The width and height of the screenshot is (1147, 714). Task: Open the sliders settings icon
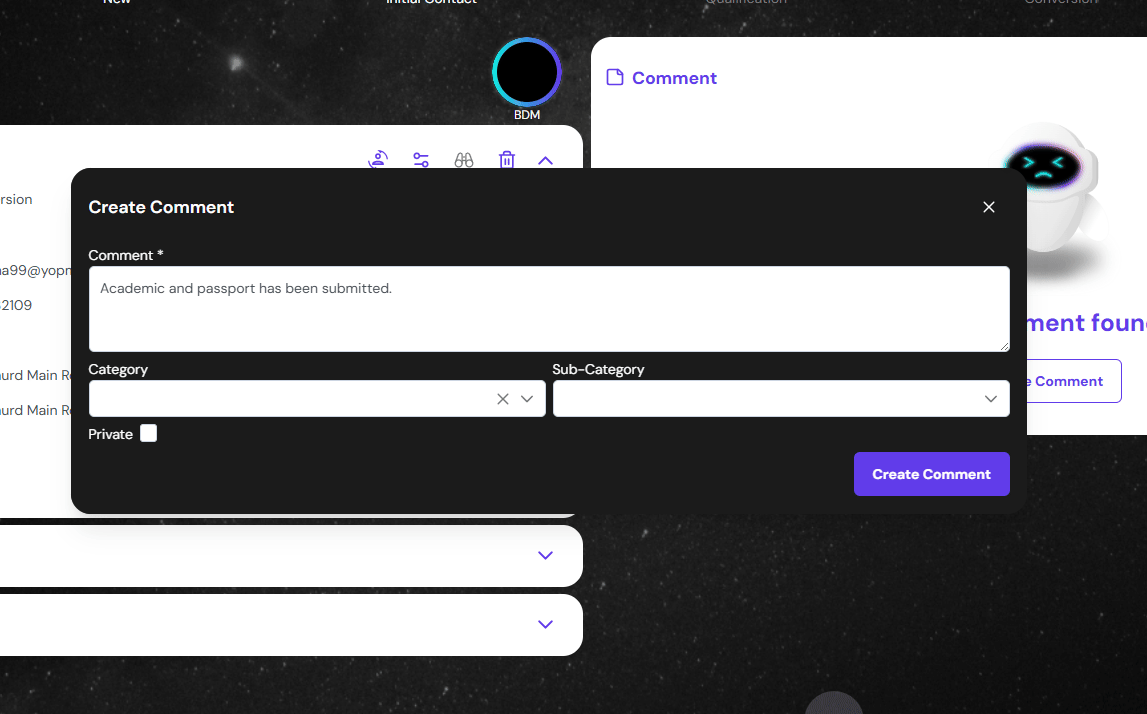pyautogui.click(x=421, y=160)
